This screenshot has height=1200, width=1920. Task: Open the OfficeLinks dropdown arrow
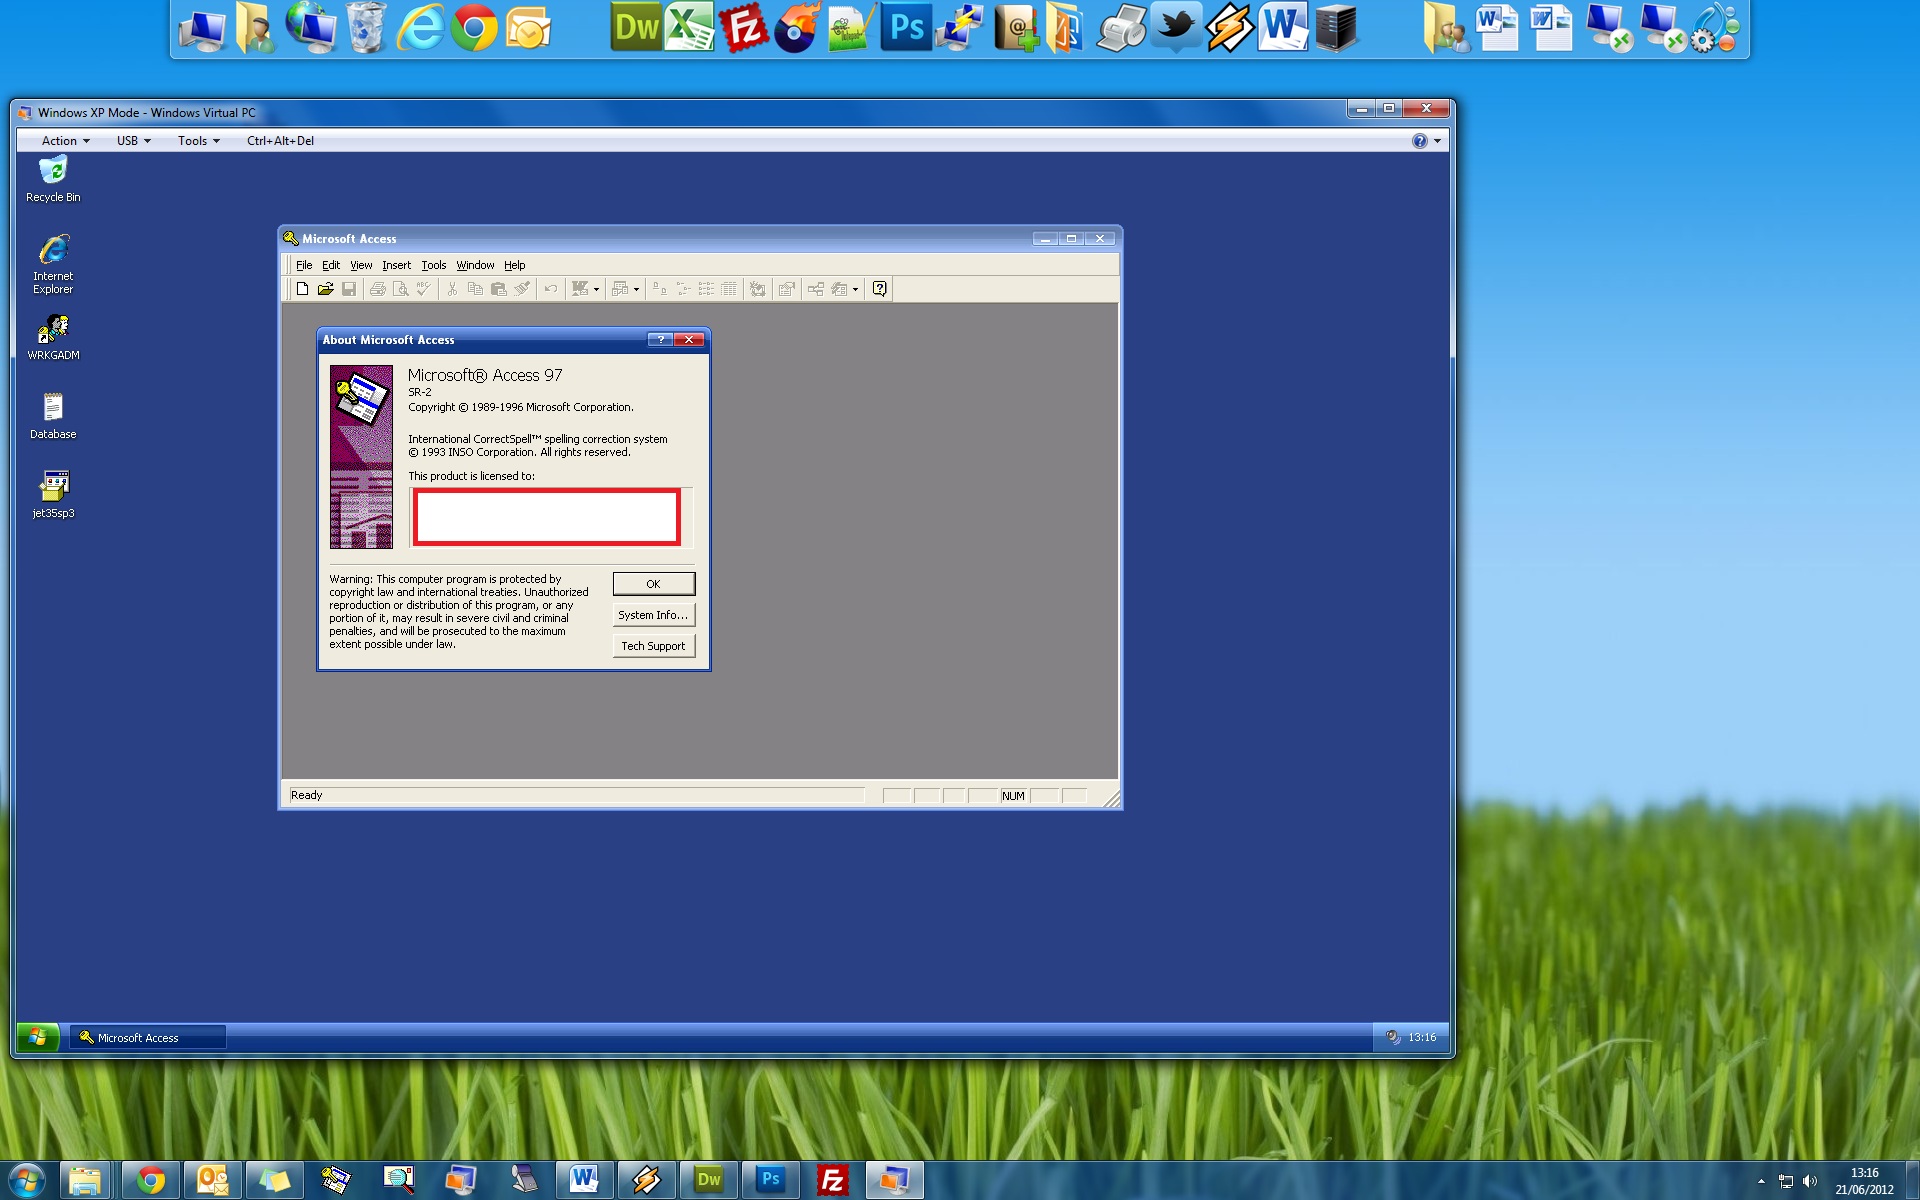(596, 289)
